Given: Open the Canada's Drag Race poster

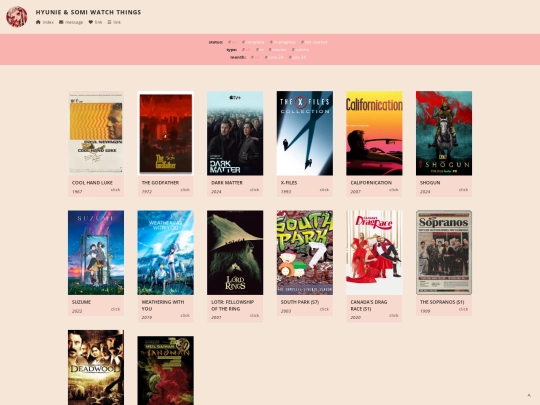Looking at the screenshot, I should point(374,252).
